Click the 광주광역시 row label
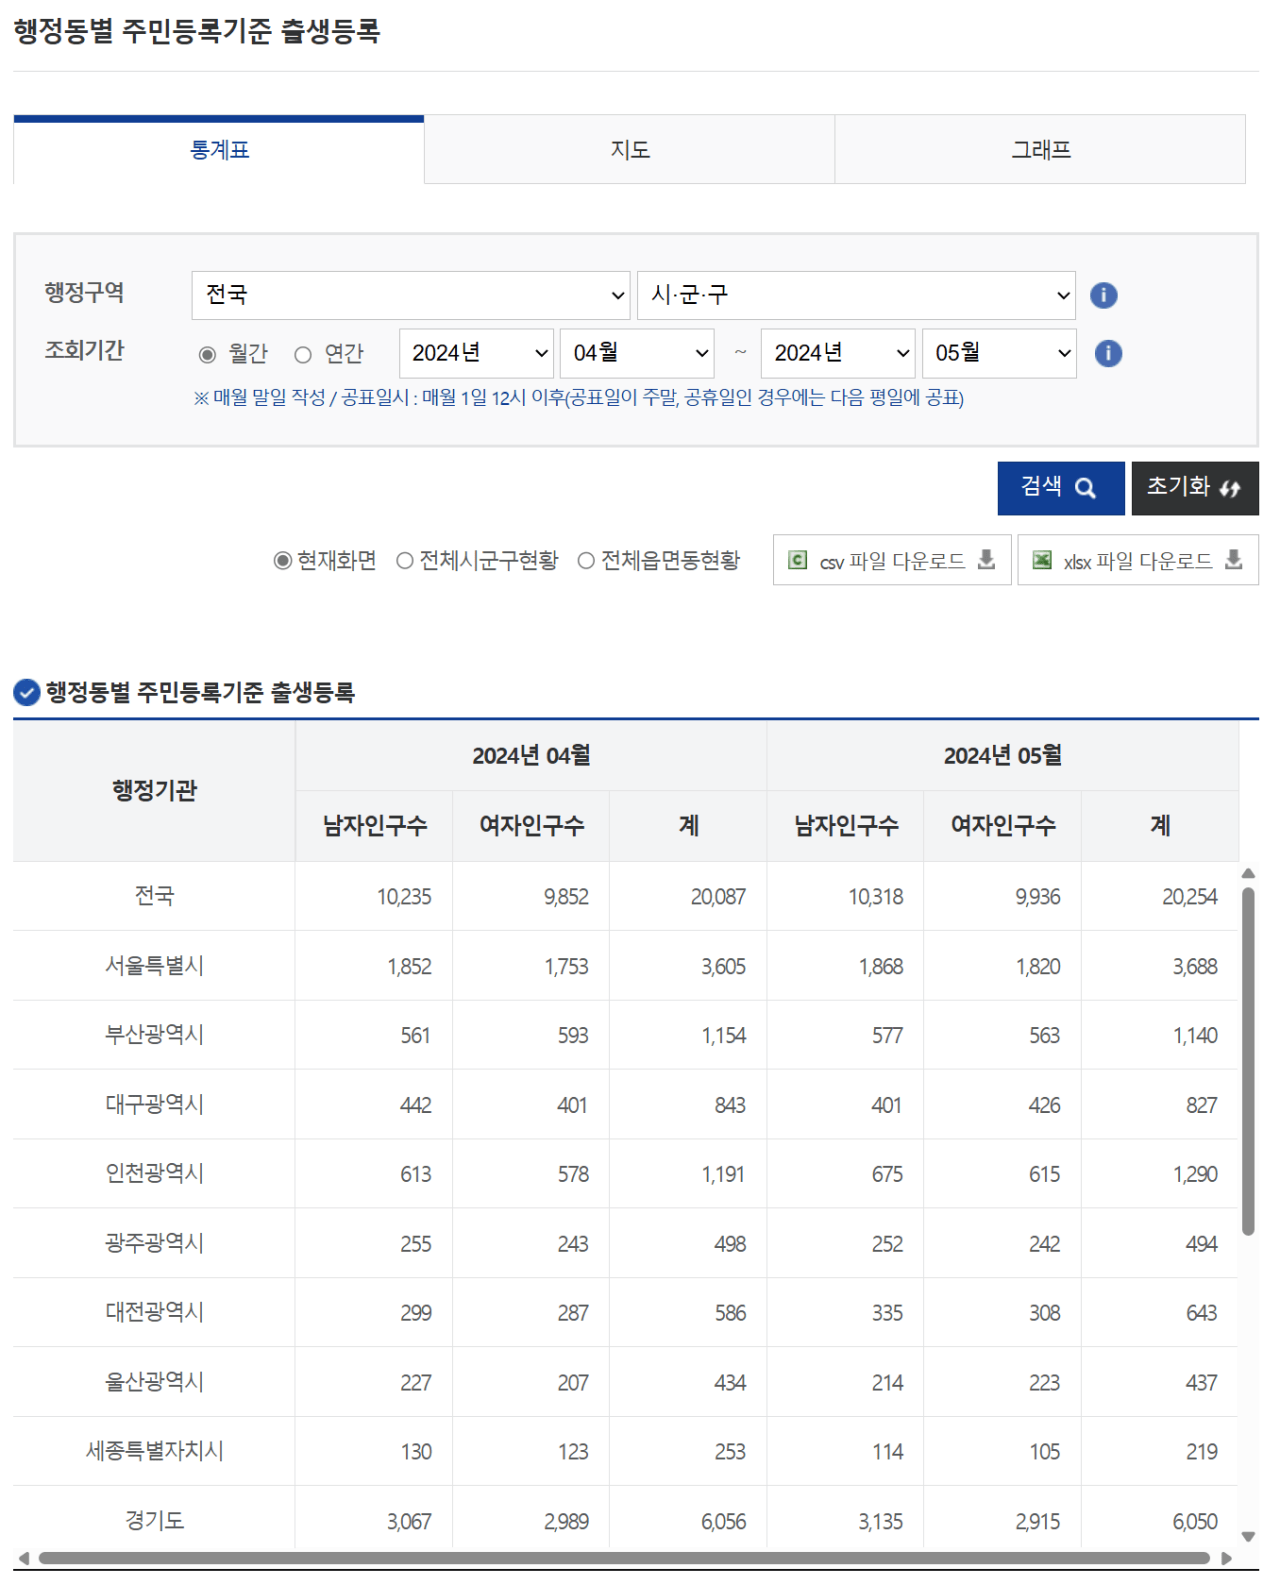The width and height of the screenshot is (1280, 1585). [154, 1243]
